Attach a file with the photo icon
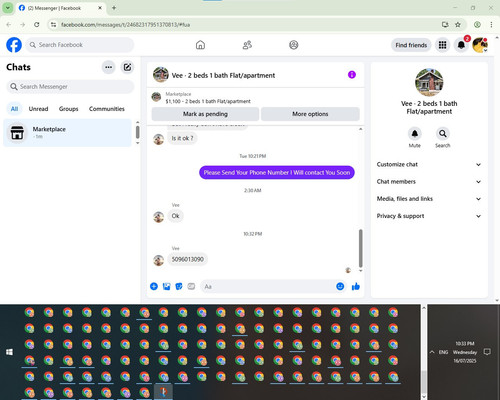Image resolution: width=500 pixels, height=400 pixels. pos(166,286)
